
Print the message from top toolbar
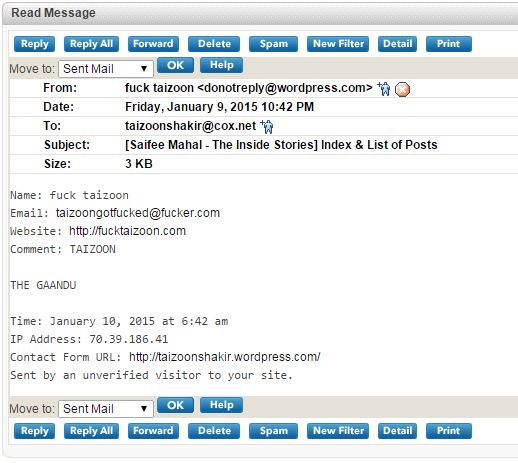(x=449, y=44)
